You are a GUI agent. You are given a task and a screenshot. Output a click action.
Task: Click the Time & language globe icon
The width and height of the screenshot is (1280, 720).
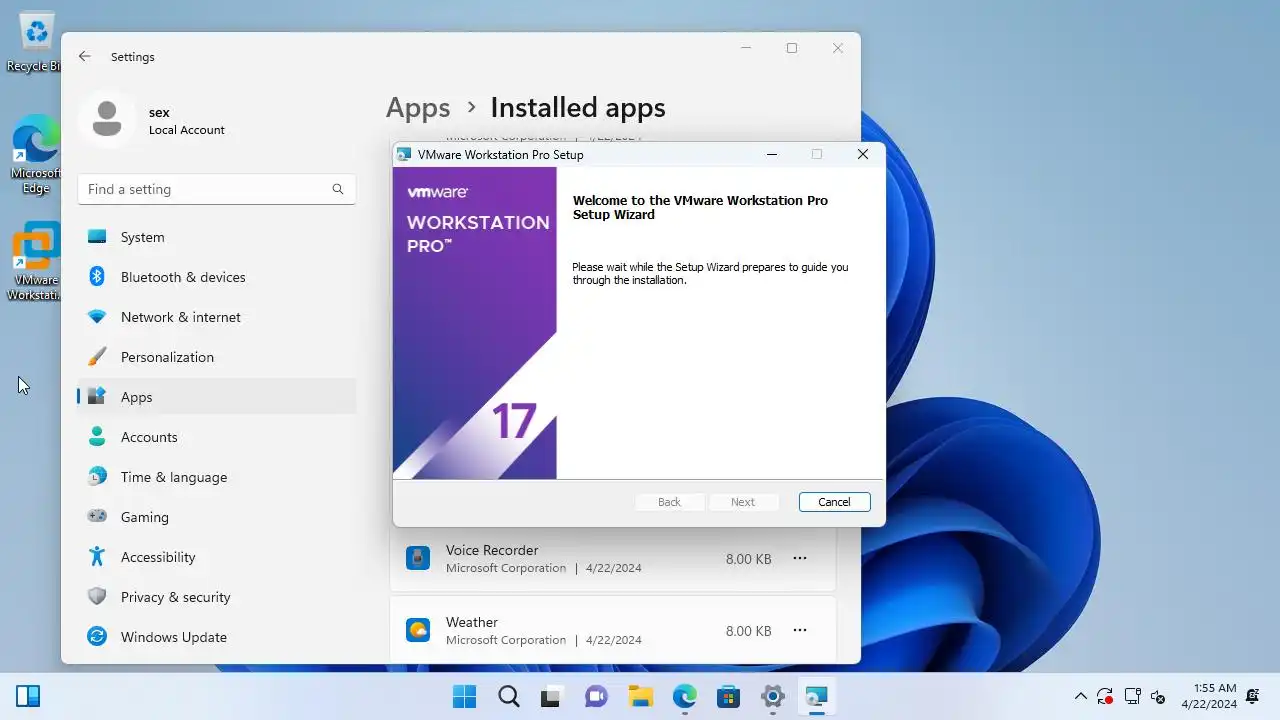[x=97, y=477]
